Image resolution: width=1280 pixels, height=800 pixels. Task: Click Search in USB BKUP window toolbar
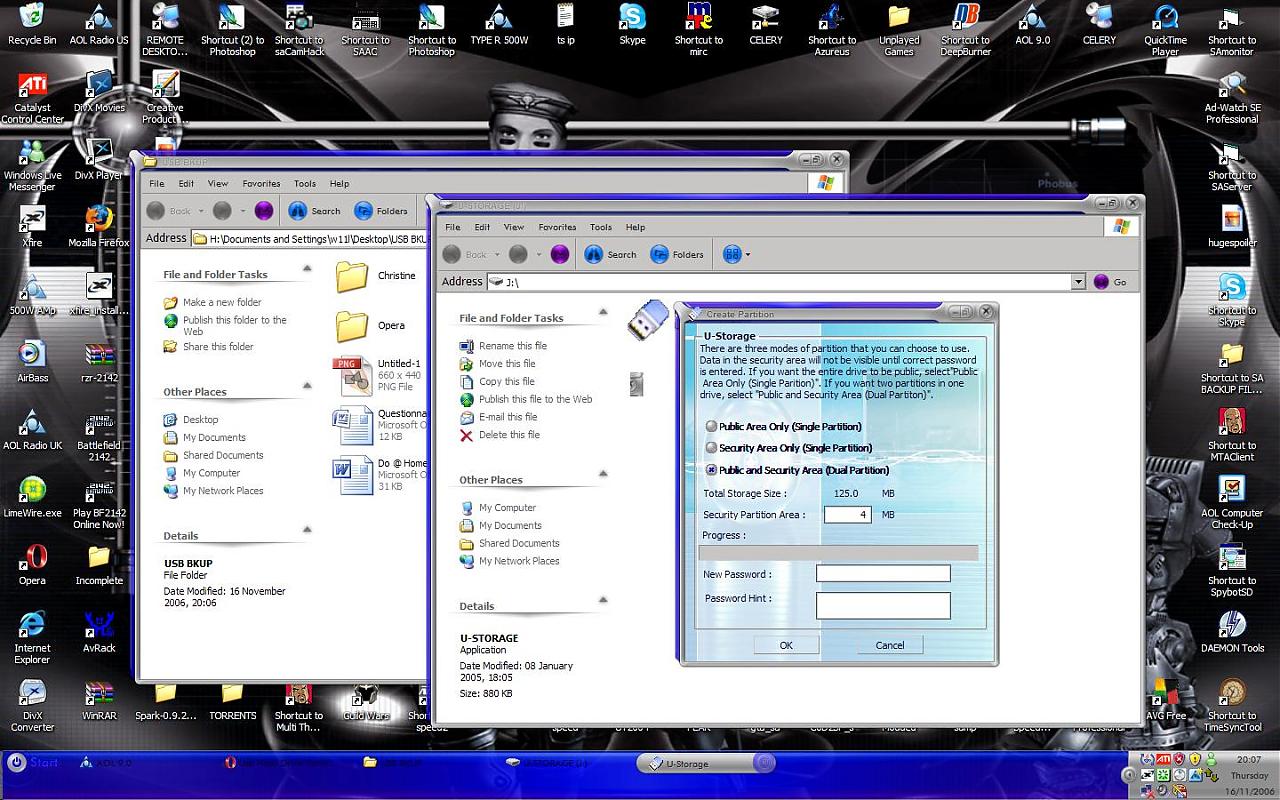coord(315,211)
